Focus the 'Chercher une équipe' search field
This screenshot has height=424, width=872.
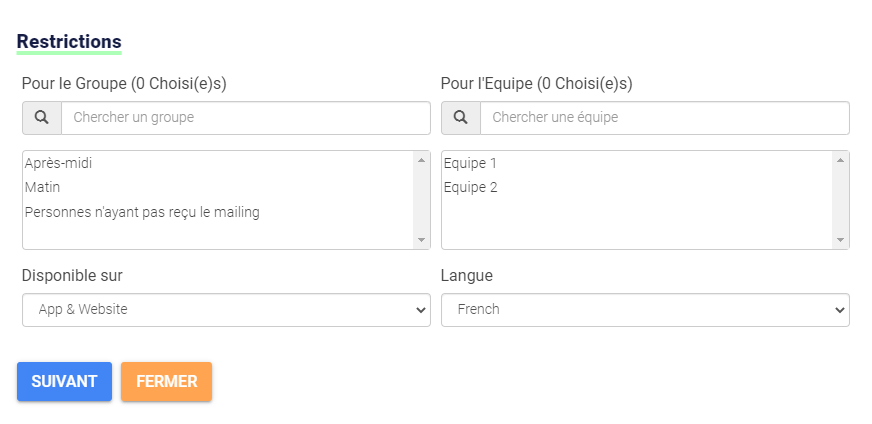(x=665, y=117)
